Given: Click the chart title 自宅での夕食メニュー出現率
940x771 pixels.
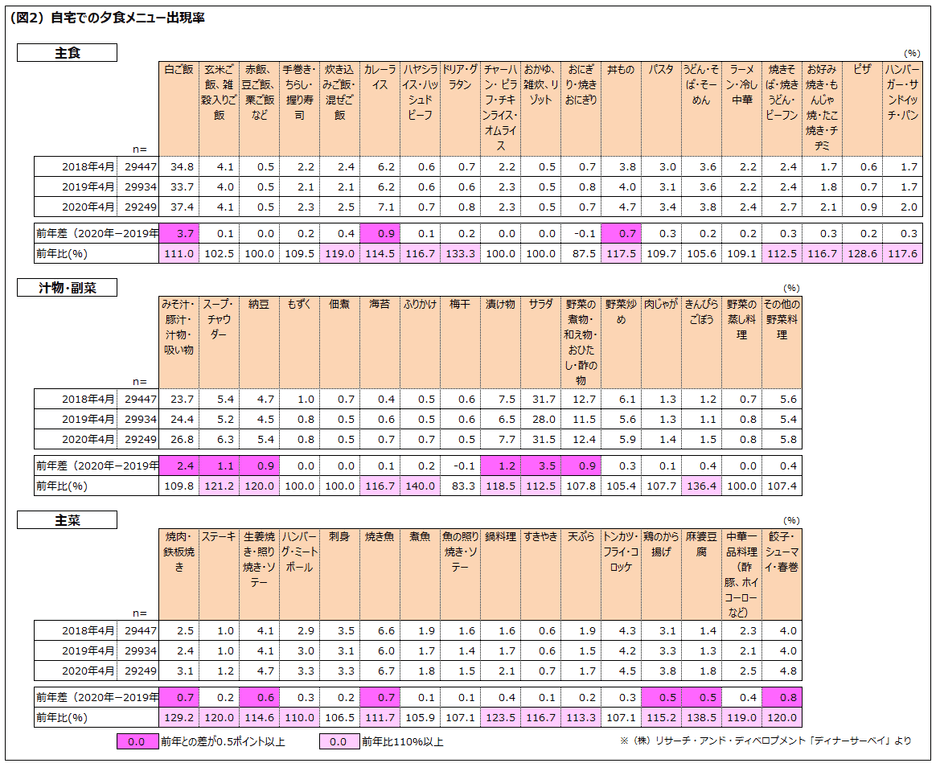Looking at the screenshot, I should pyautogui.click(x=128, y=19).
